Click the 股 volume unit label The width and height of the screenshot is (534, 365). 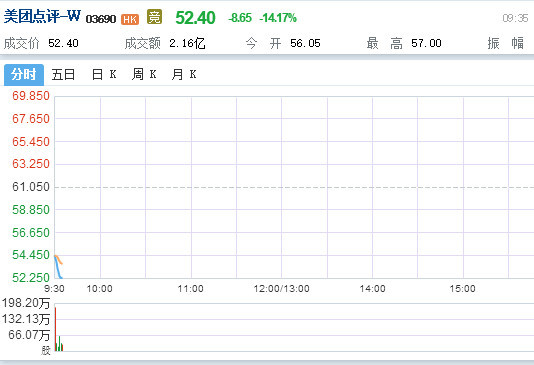pos(46,351)
